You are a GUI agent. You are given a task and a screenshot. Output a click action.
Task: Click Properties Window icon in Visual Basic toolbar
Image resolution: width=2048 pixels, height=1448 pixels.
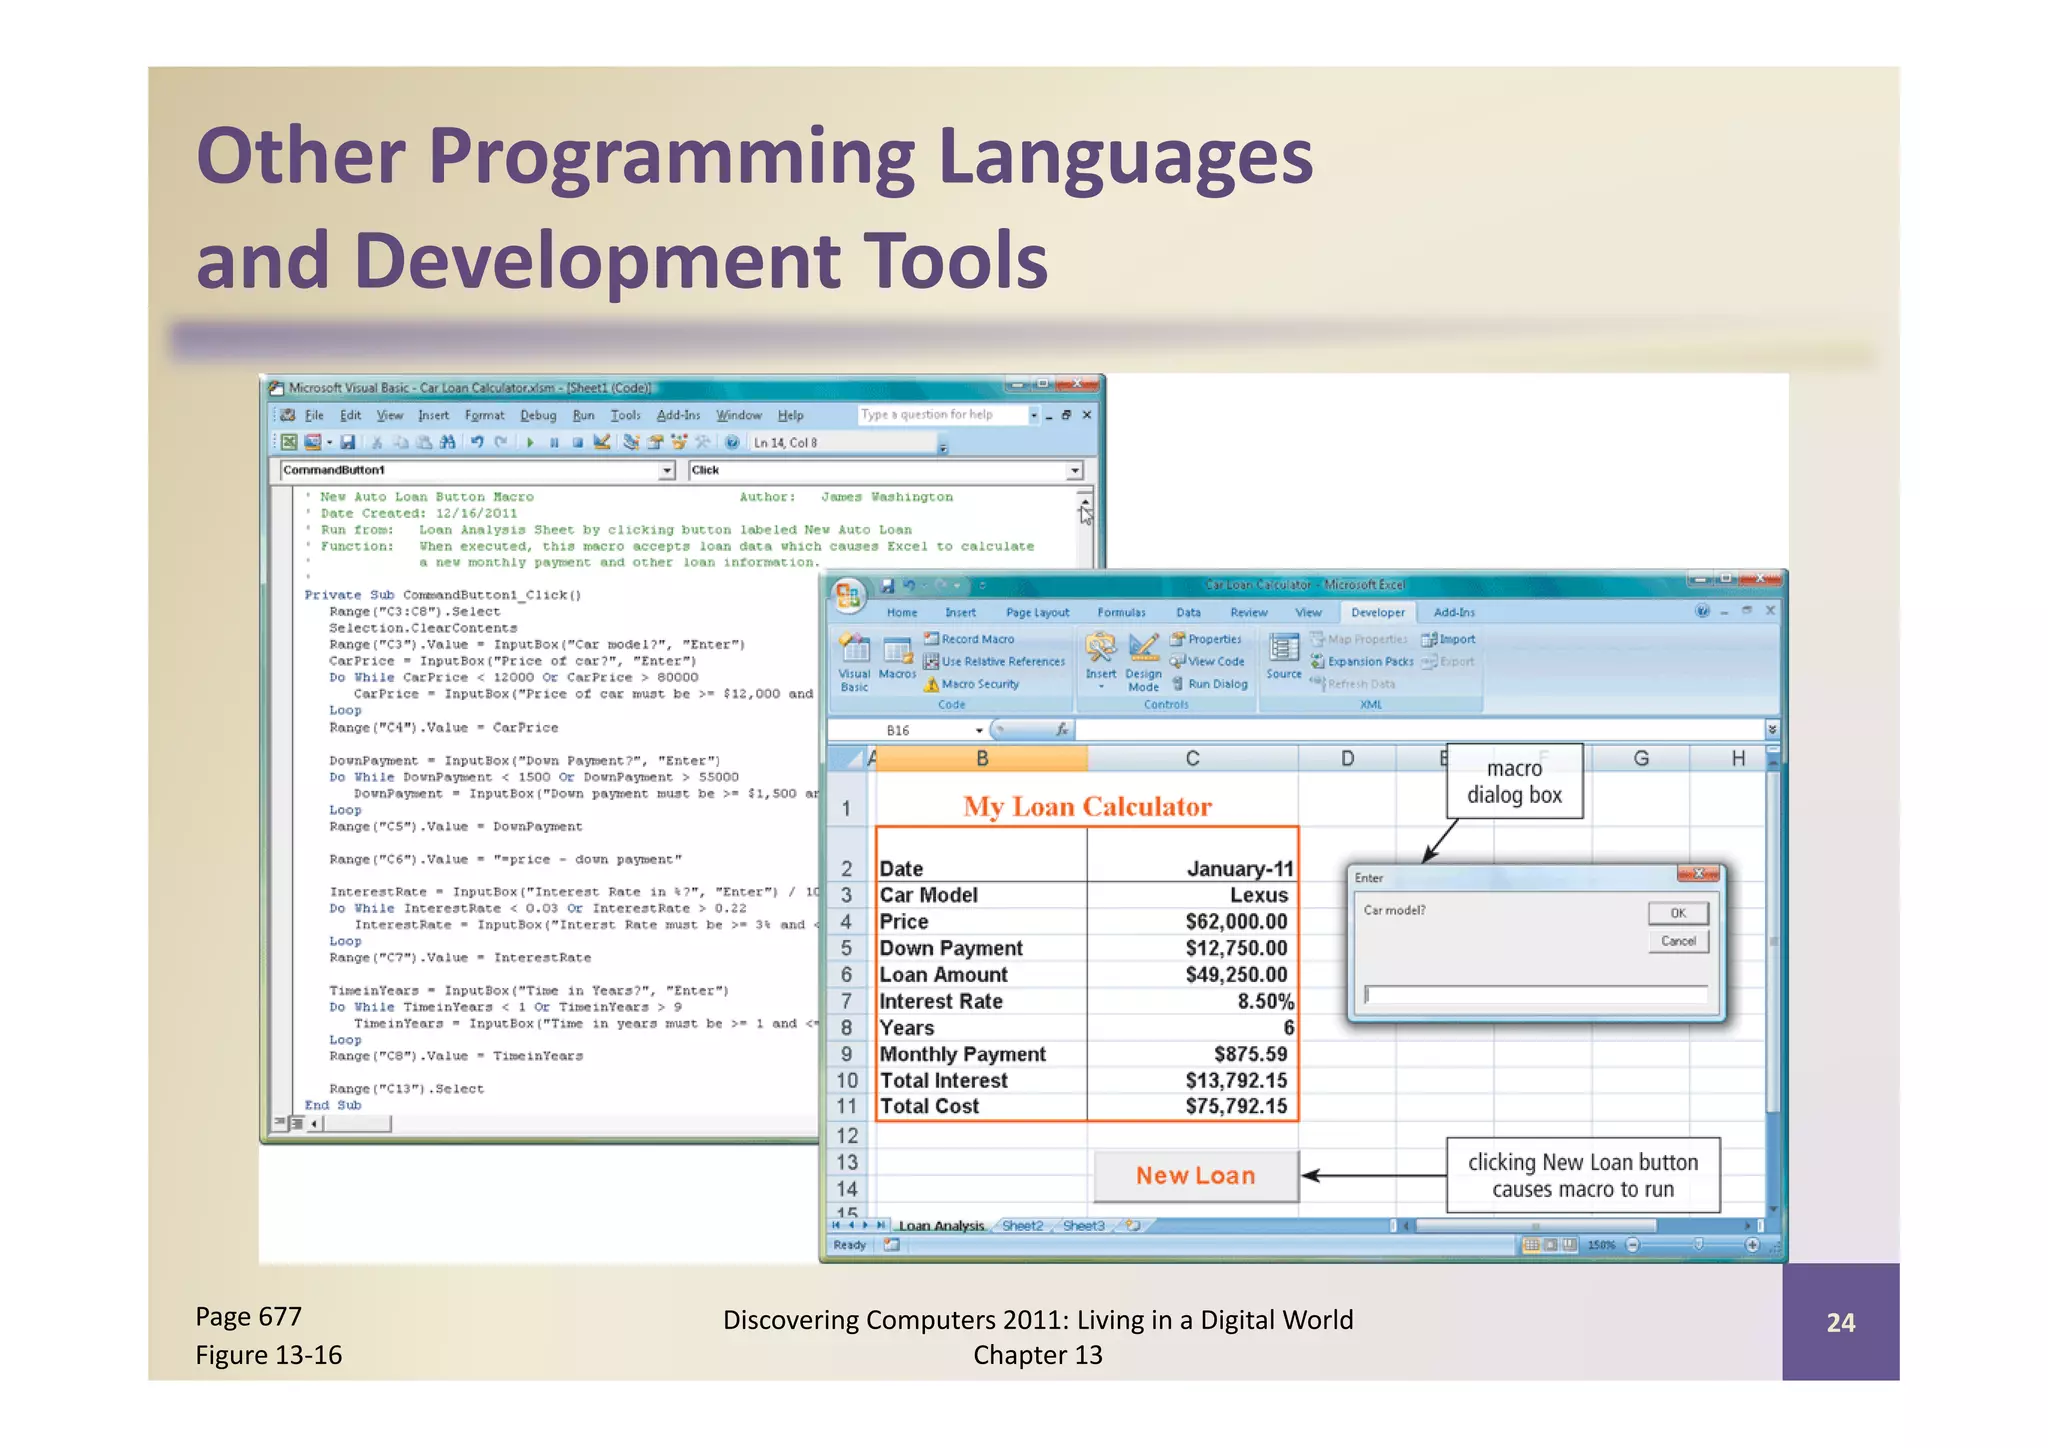pyautogui.click(x=655, y=442)
